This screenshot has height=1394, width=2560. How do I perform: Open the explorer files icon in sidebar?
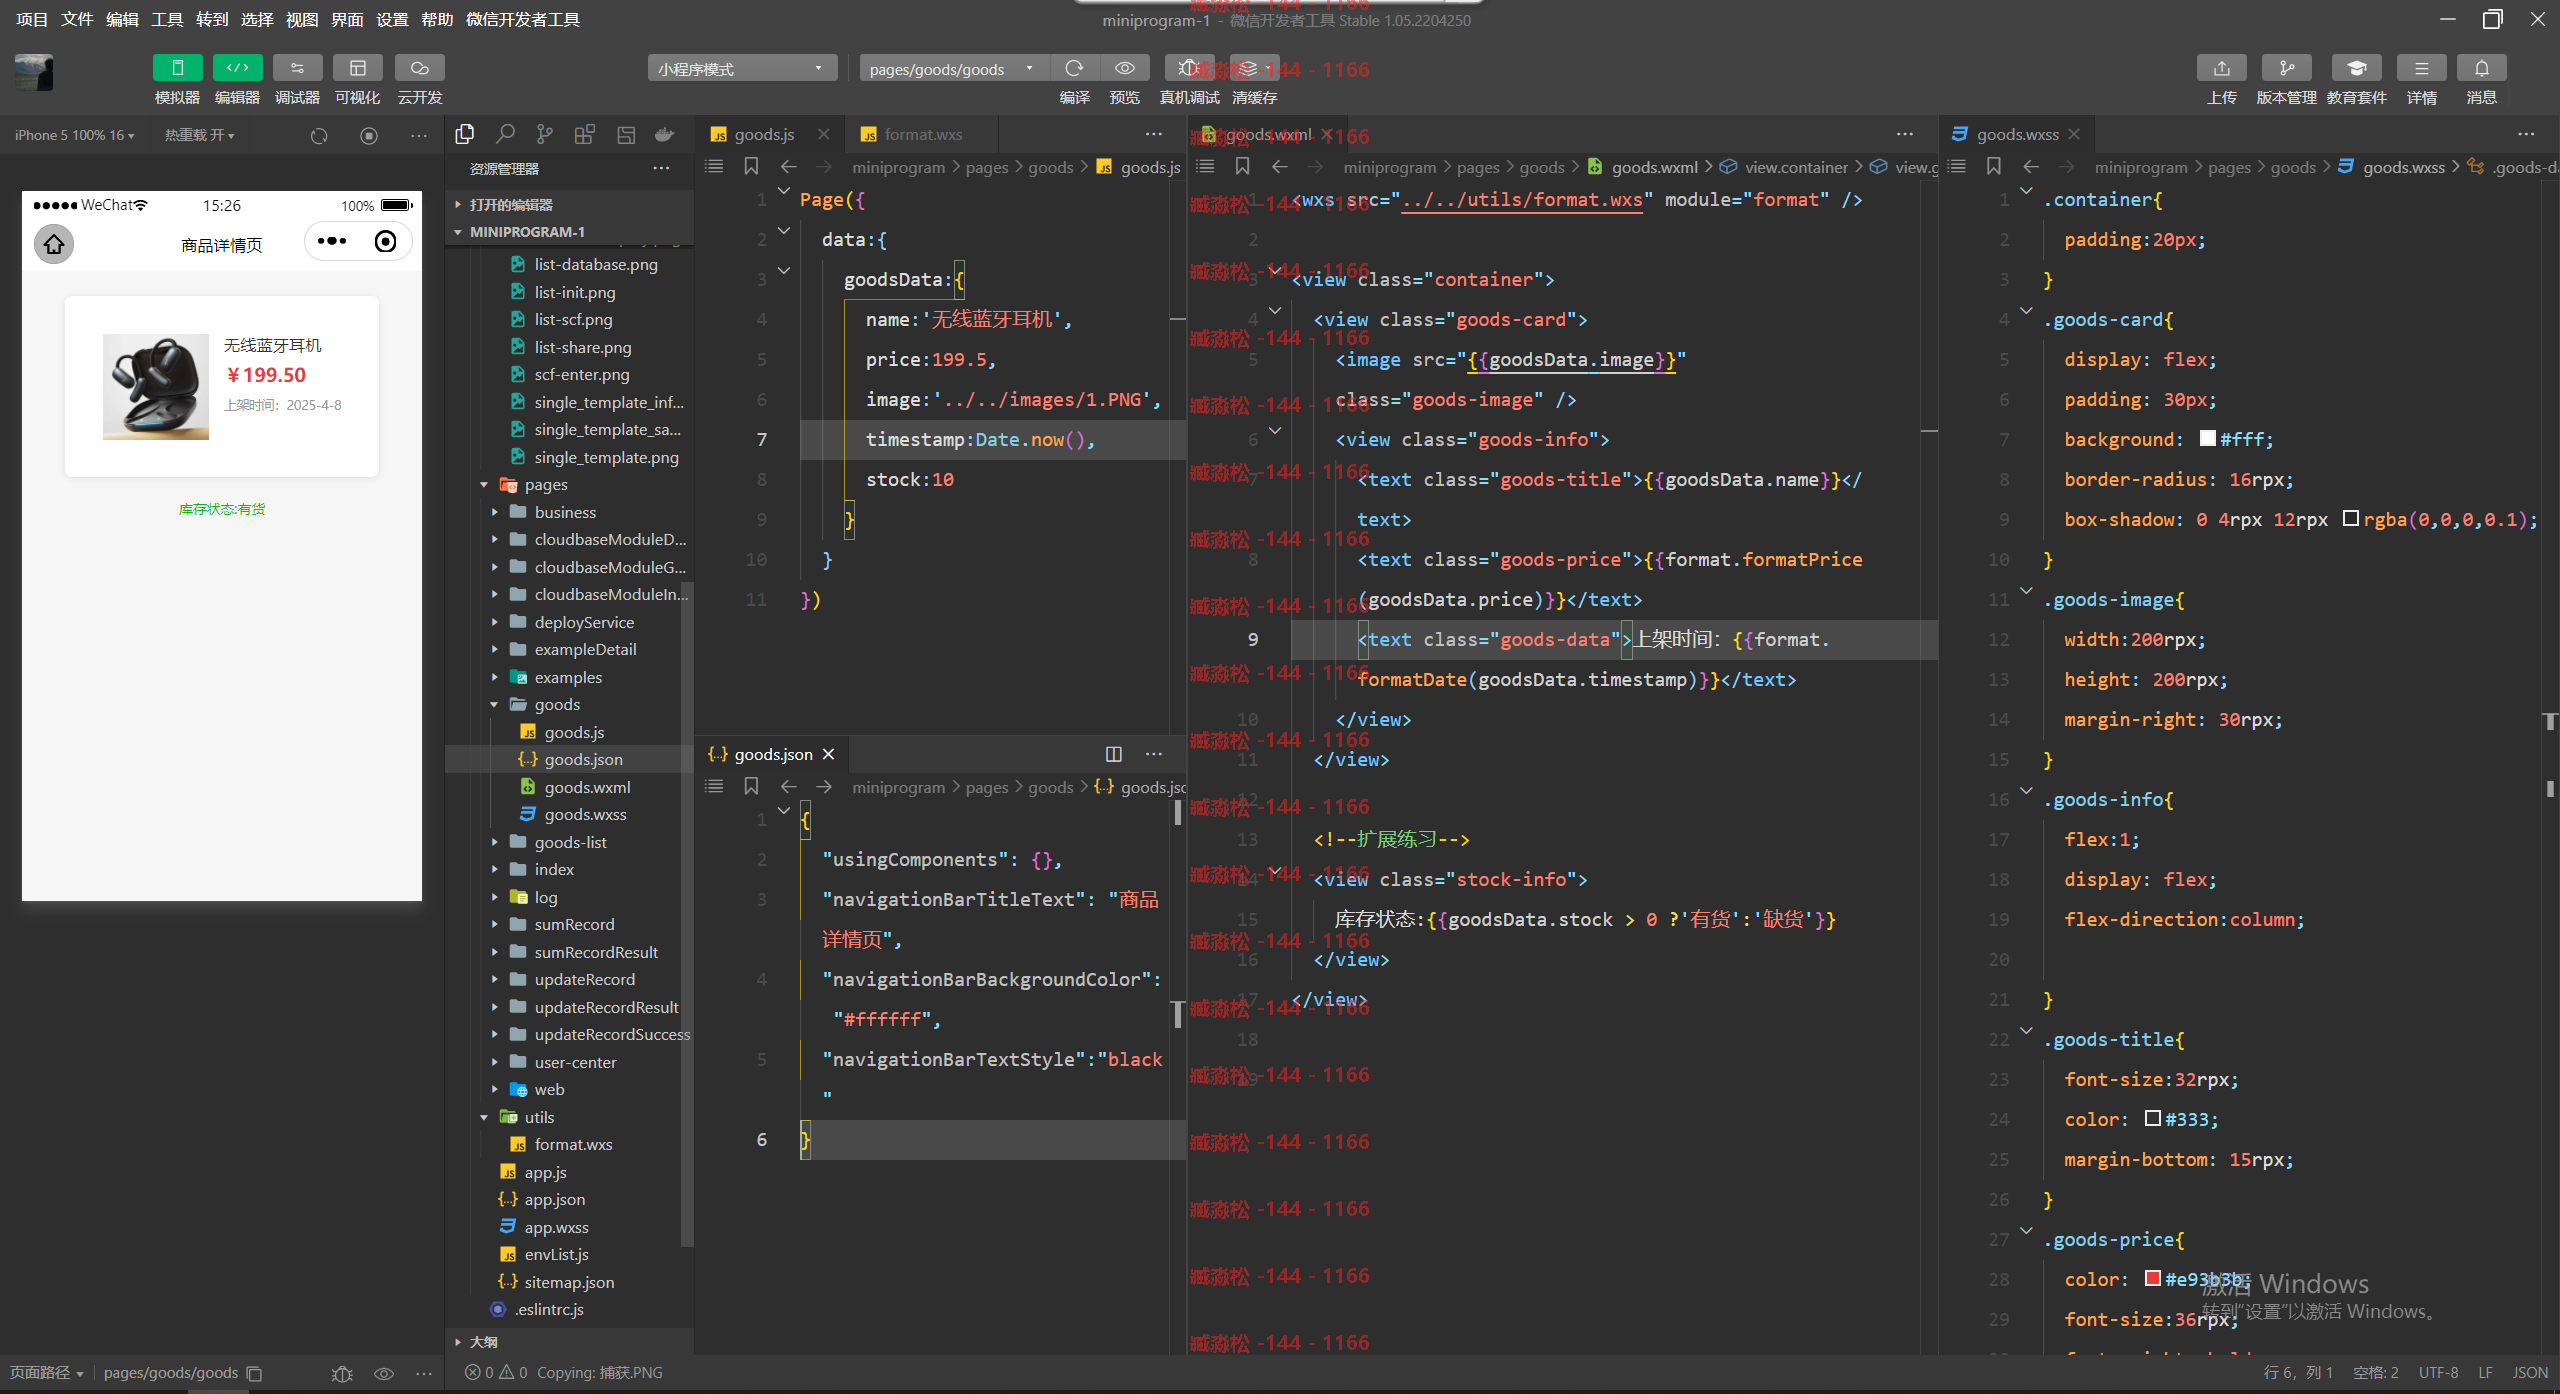tap(465, 134)
